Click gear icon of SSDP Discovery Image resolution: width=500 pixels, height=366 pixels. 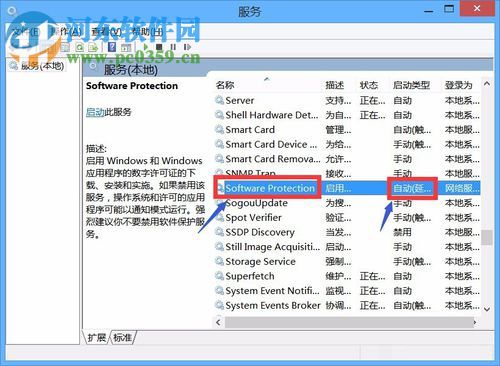pos(219,232)
